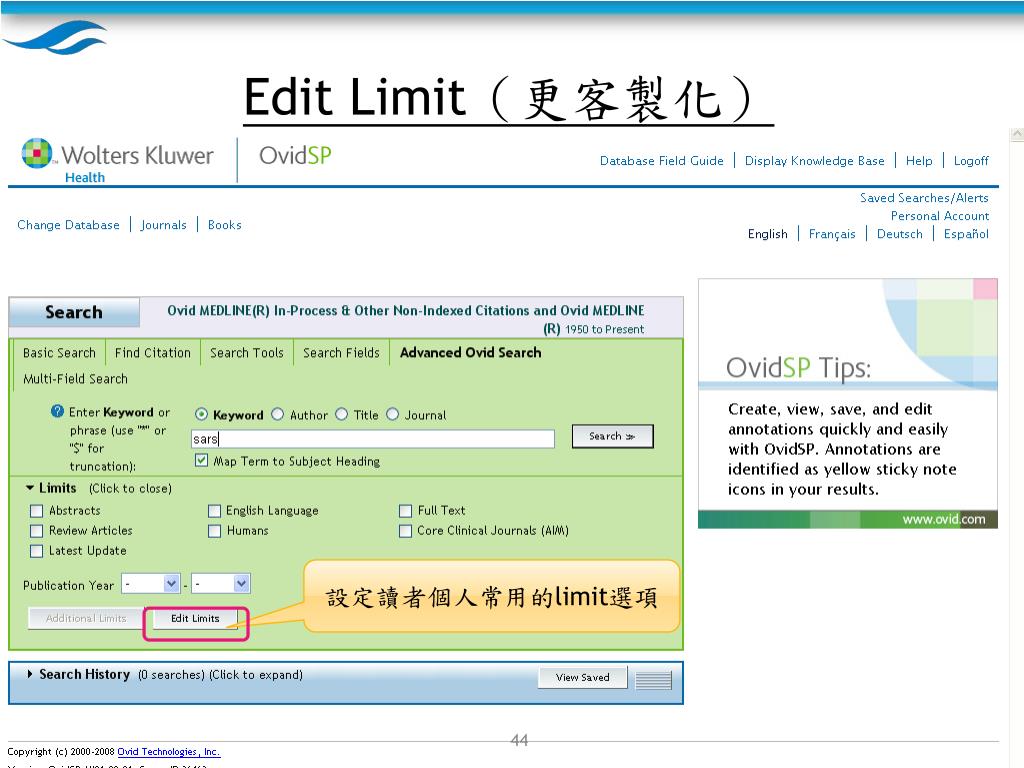Click the keyword input field containing sars
The image size is (1024, 768).
[x=373, y=439]
